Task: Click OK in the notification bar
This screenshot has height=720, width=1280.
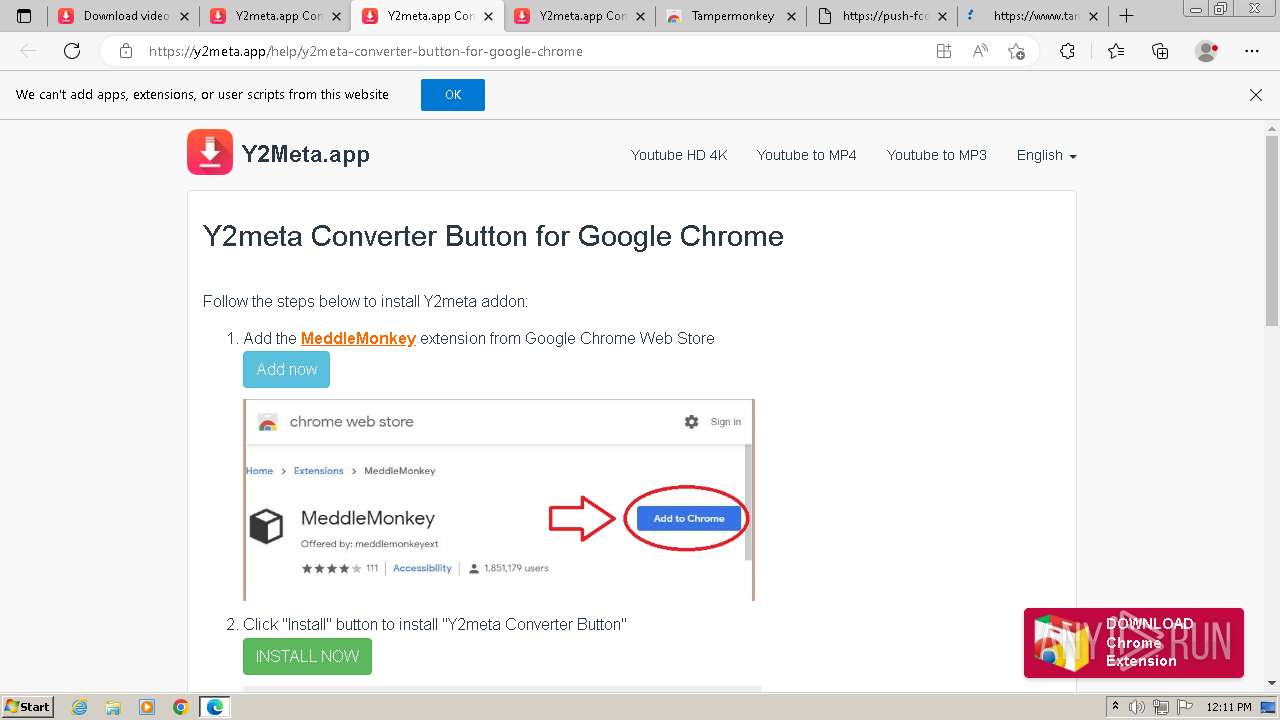Action: [x=453, y=95]
